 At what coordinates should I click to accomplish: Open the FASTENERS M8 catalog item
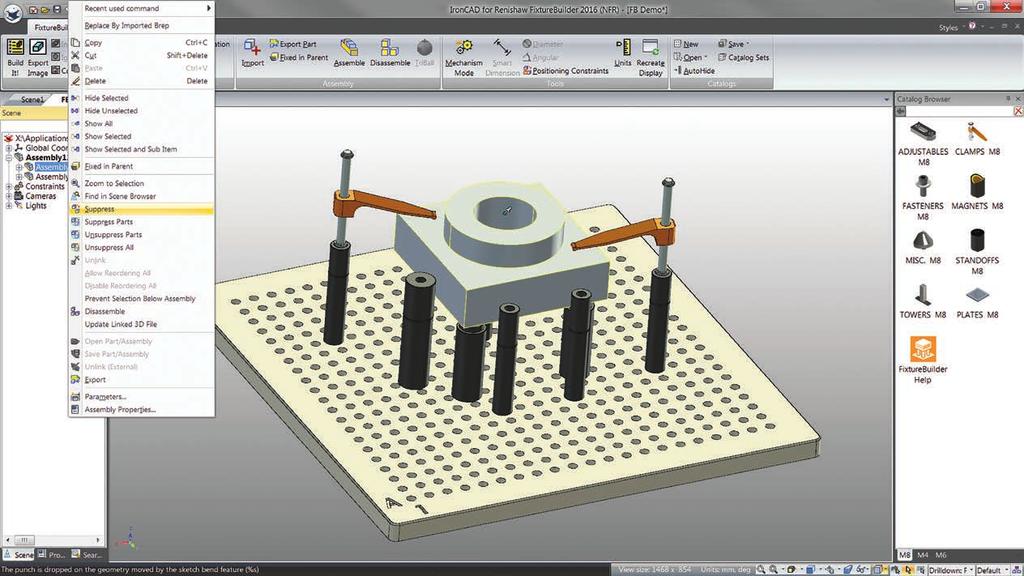(x=923, y=198)
